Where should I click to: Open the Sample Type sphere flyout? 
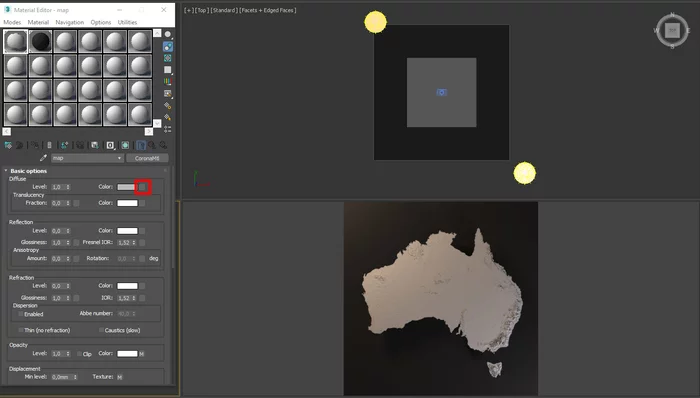167,34
